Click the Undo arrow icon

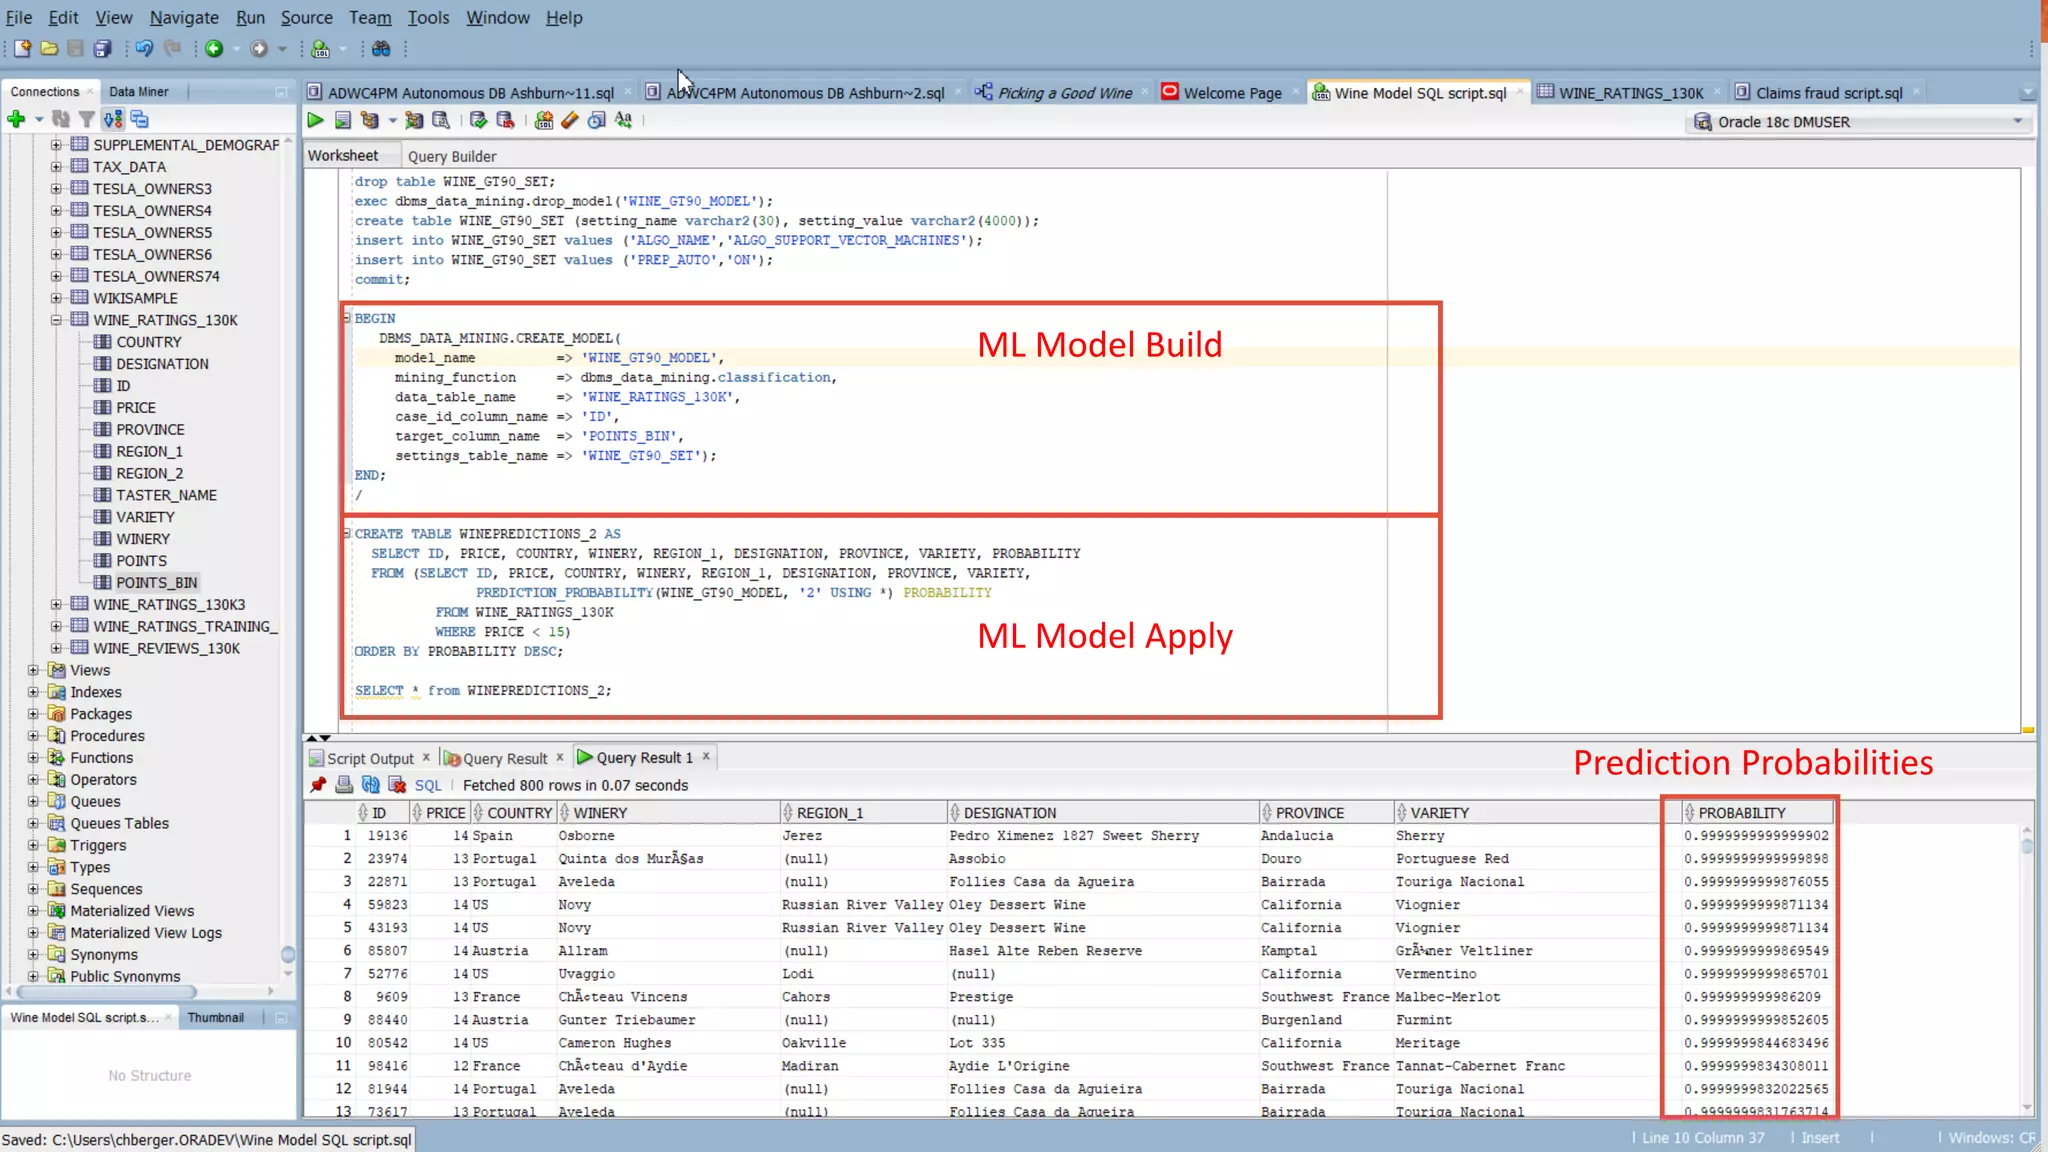(144, 48)
